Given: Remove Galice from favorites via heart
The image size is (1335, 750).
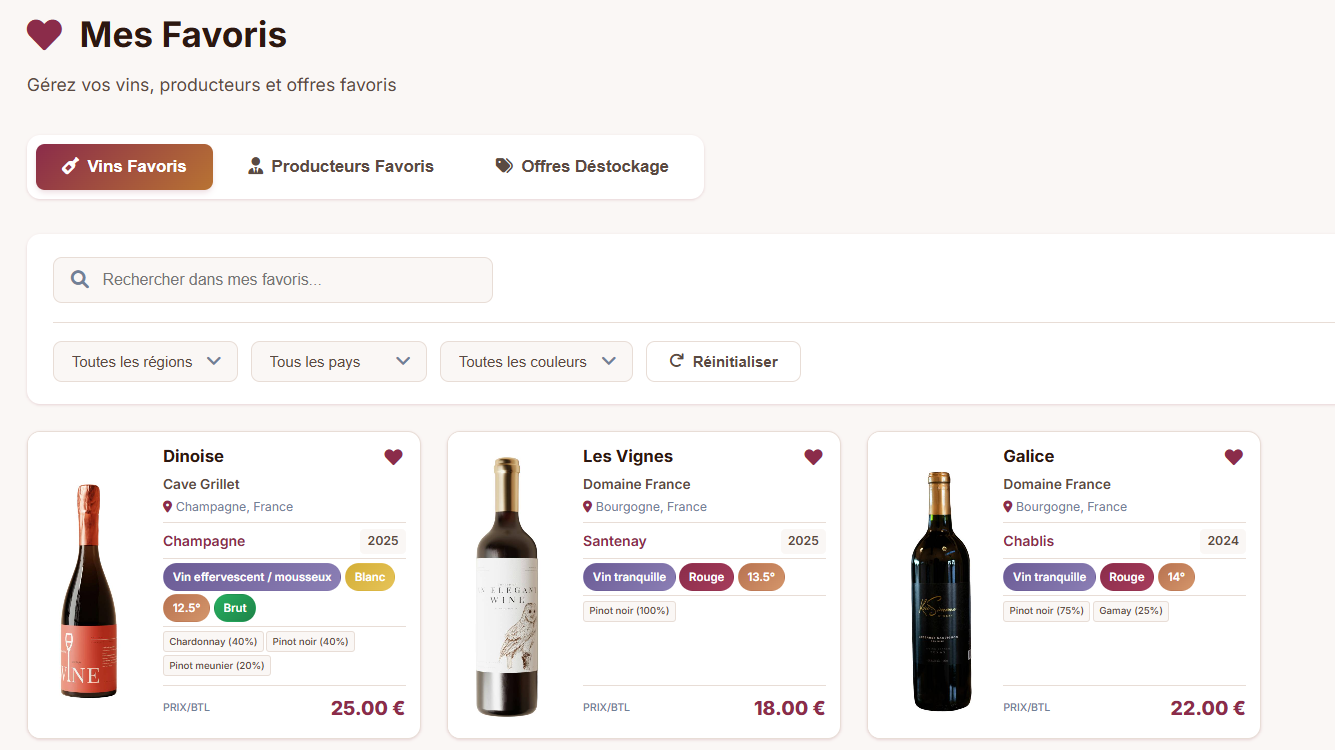Looking at the screenshot, I should [1233, 457].
